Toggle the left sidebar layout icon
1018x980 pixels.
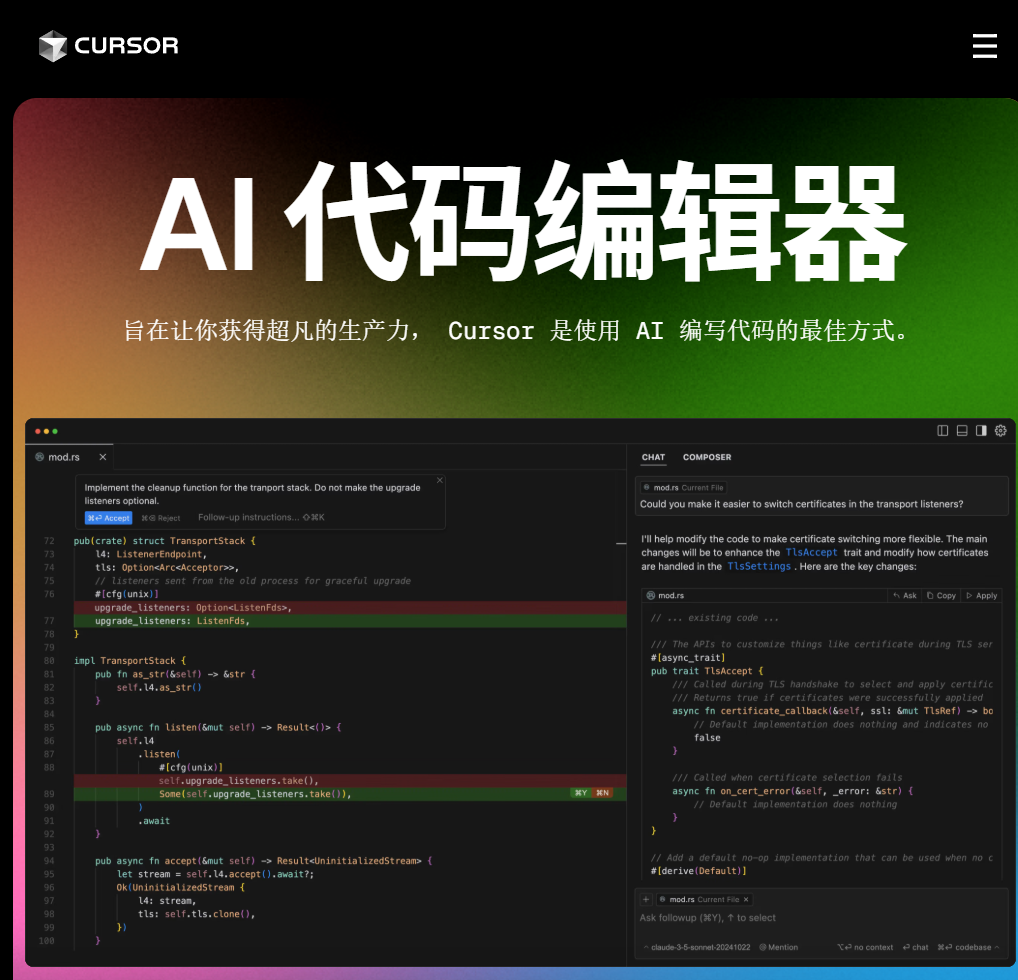[x=943, y=431]
